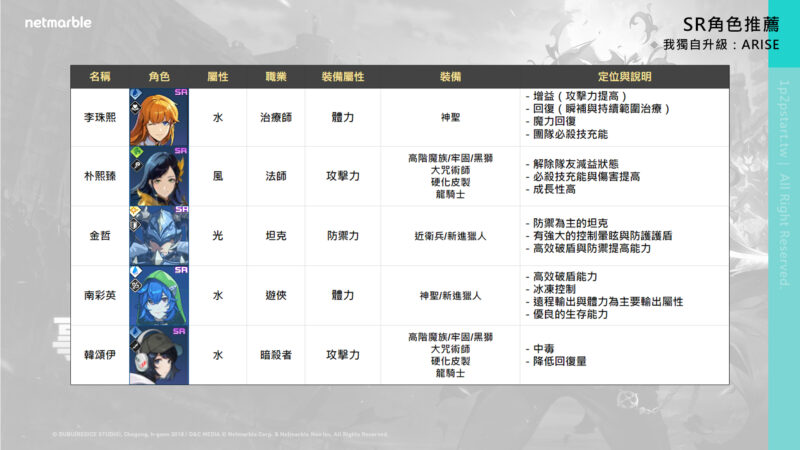The image size is (800, 450).
Task: Click 坦克 class cell
Action: pyautogui.click(x=276, y=236)
